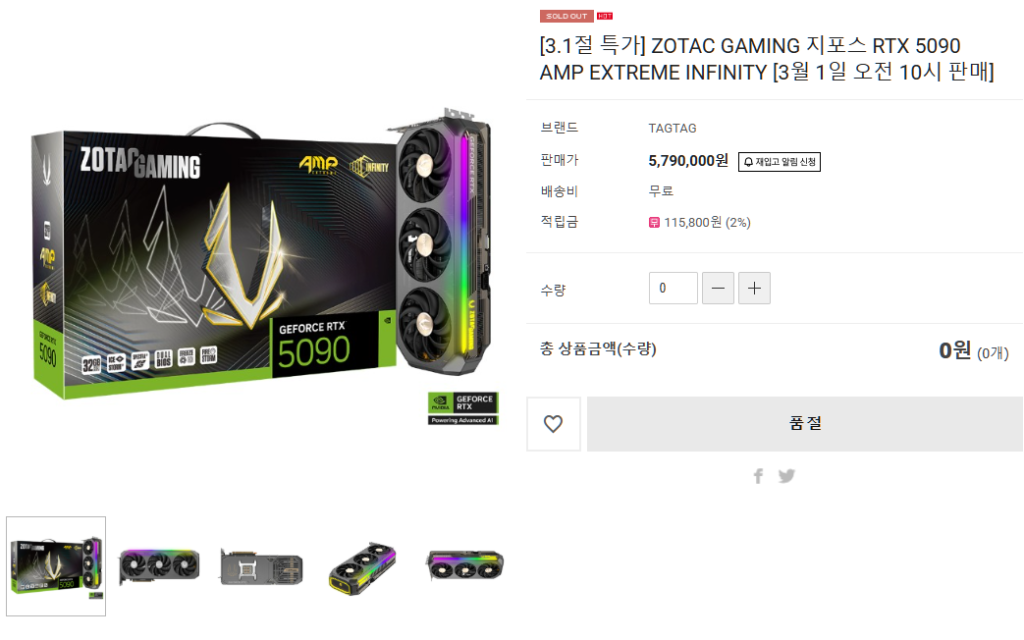Share product via Facebook icon

tap(758, 476)
